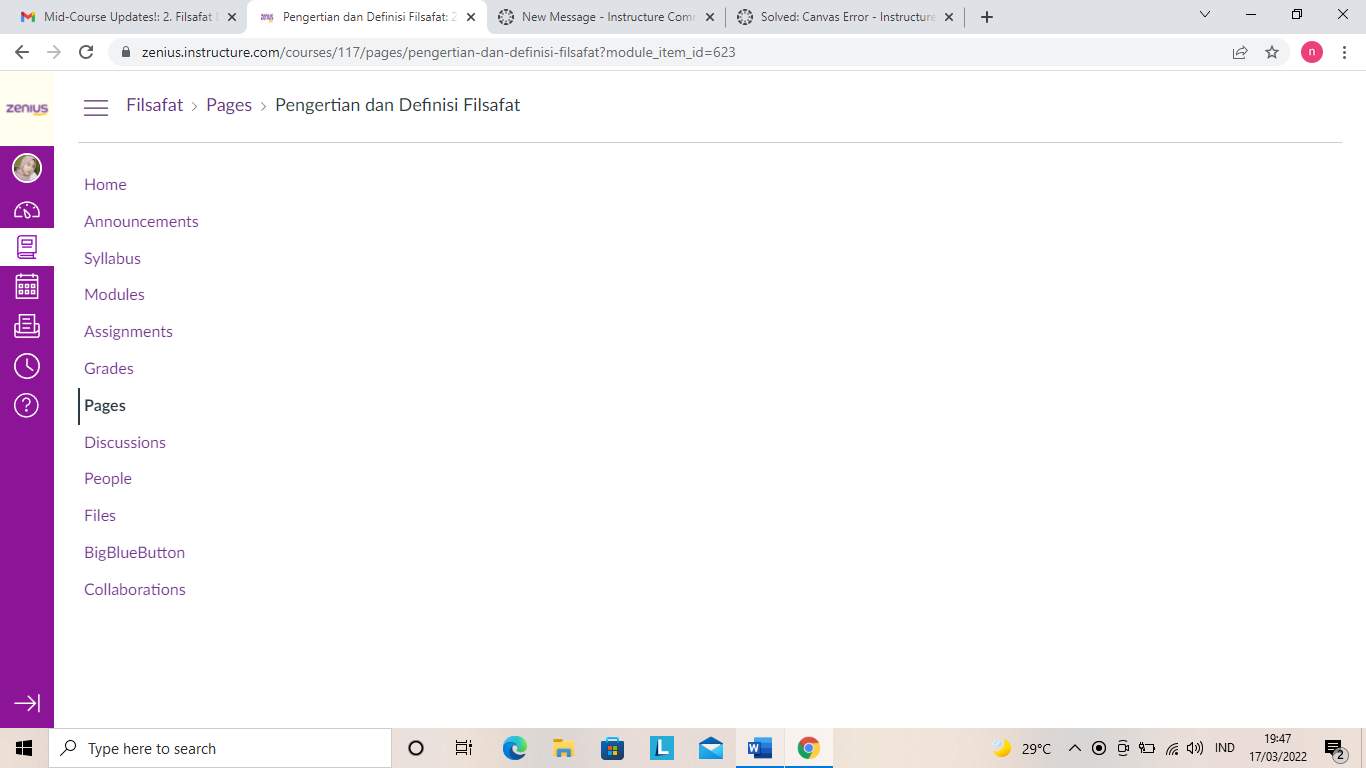Open the Syllabus page link
Viewport: 1366px width, 768px height.
click(112, 258)
